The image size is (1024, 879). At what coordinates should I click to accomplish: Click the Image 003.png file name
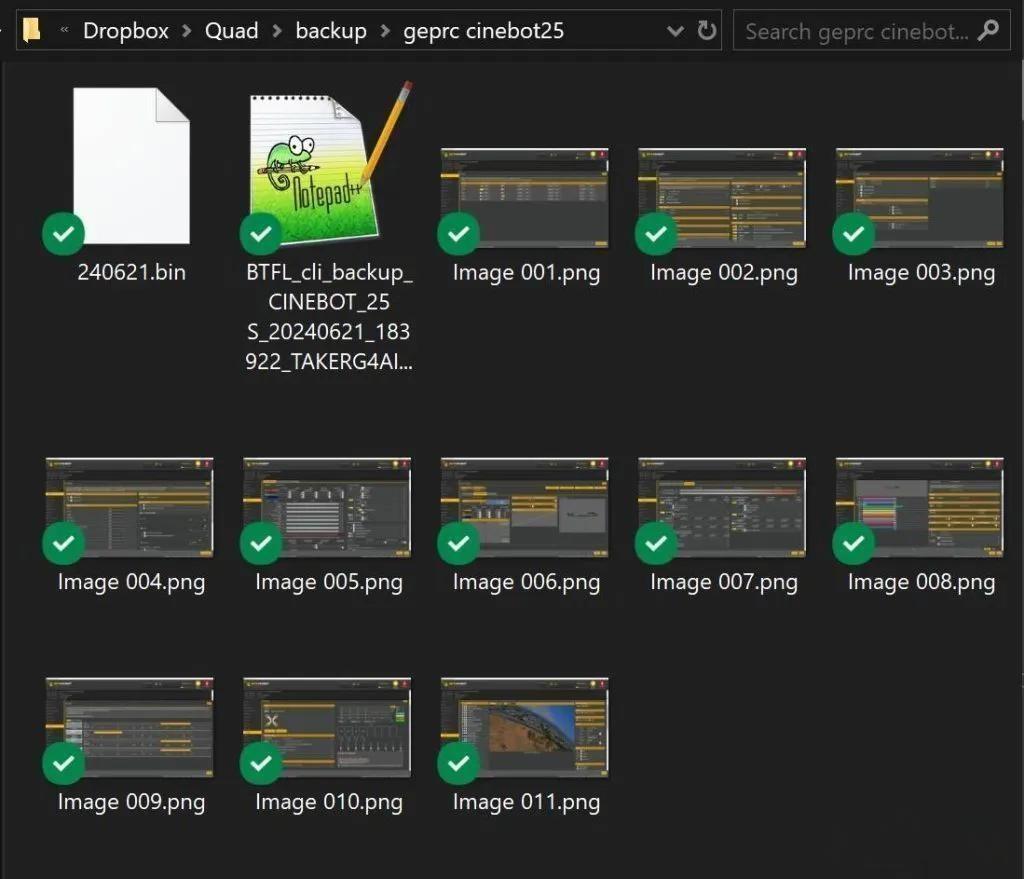coord(921,272)
